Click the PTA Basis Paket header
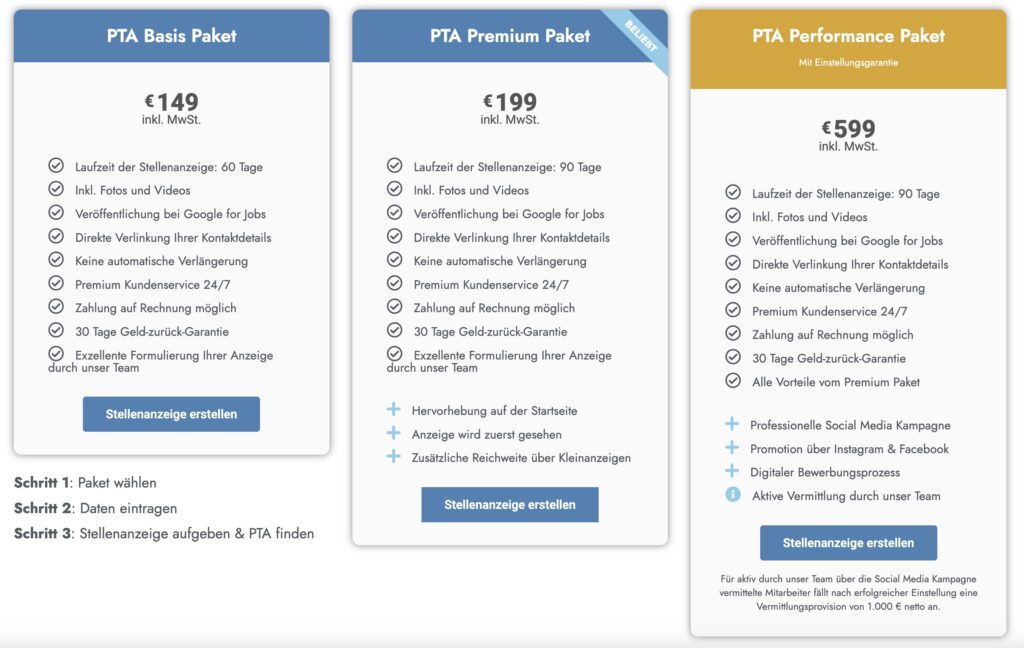Screen dimensions: 1024x648 171,36
